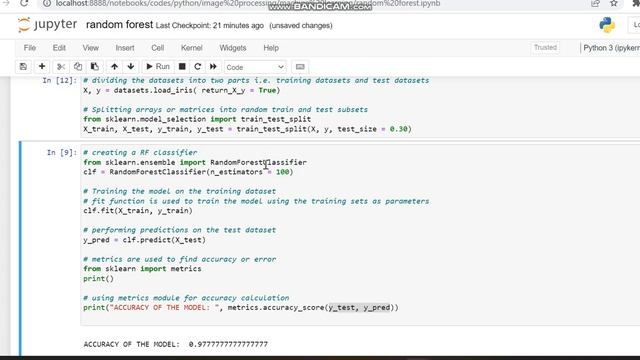The width and height of the screenshot is (640, 360).
Task: Move the selected cell down with the arrow
Action: 131,67
